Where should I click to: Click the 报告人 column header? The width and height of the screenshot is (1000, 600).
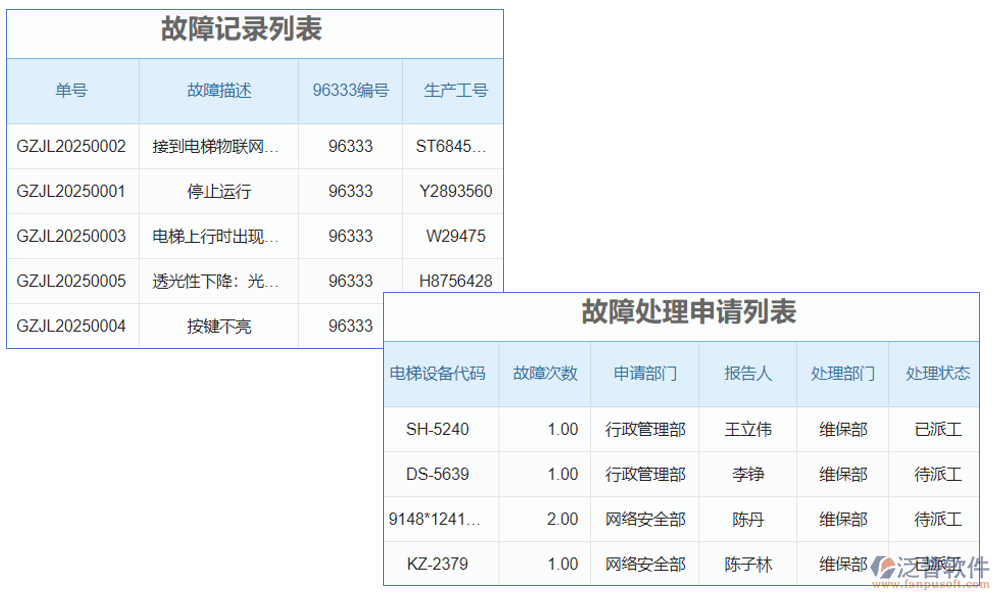click(x=747, y=374)
